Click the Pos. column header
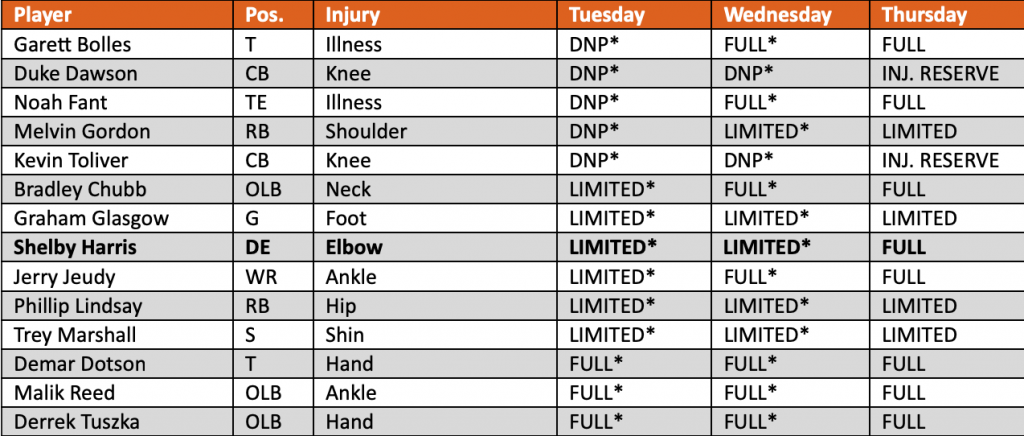Image resolution: width=1024 pixels, height=436 pixels. (263, 15)
